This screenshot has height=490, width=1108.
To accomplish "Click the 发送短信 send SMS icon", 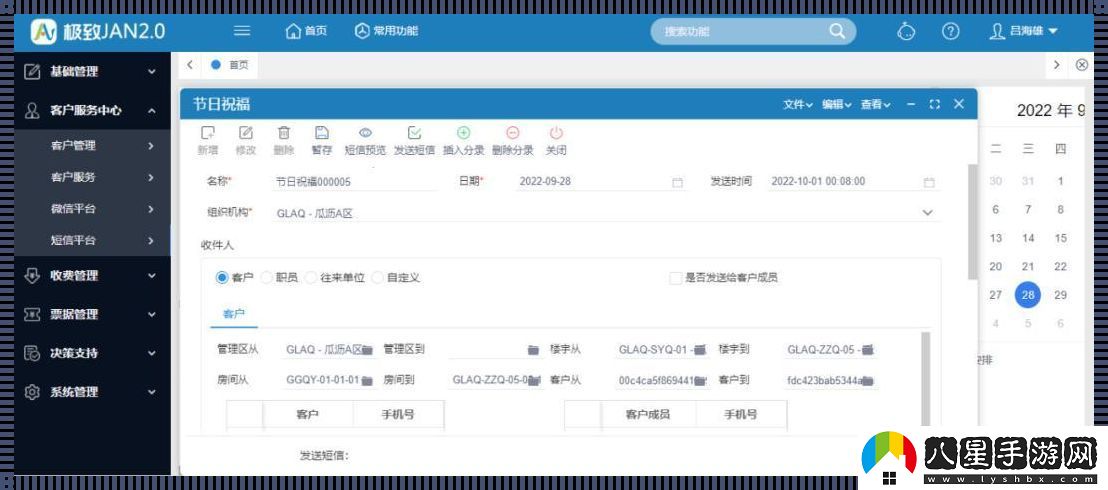I will [x=414, y=133].
